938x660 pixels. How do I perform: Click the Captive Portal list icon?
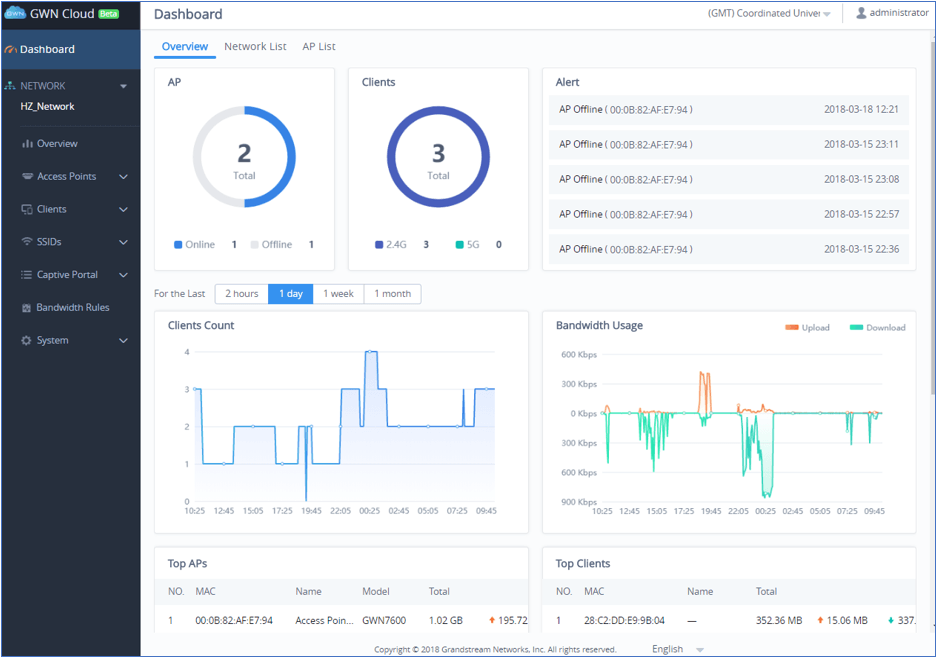click(x=27, y=275)
